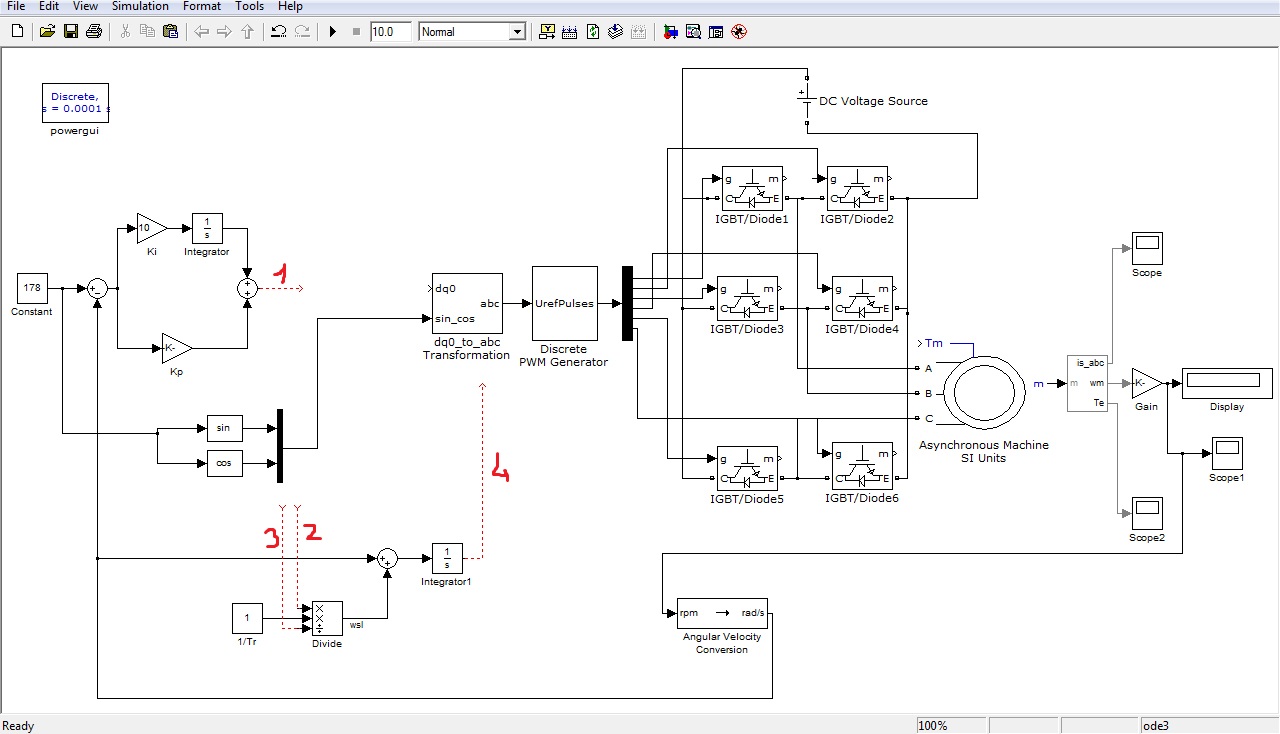Screen dimensions: 1280x734
Task: Paste using the clipboard toolbar icon
Action: [170, 32]
